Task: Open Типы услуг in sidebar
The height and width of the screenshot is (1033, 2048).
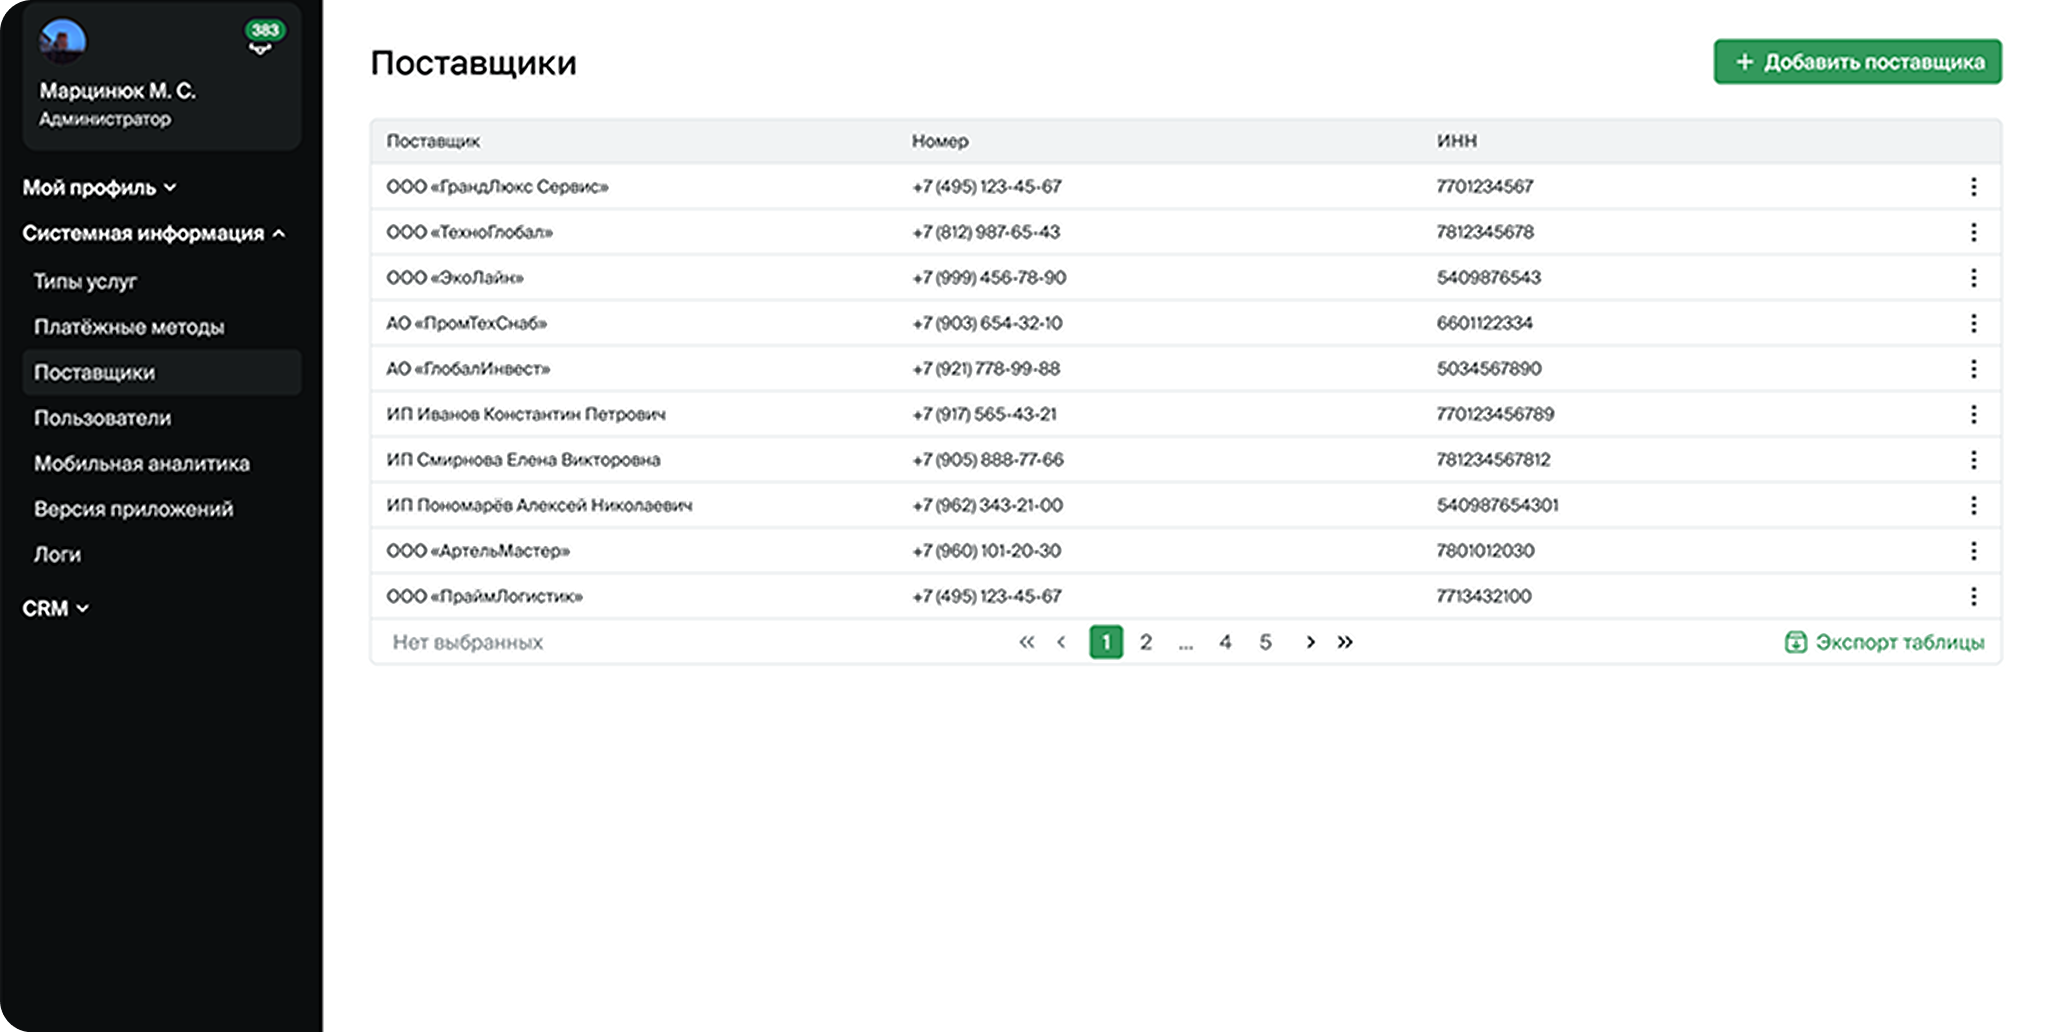Action: pyautogui.click(x=85, y=282)
